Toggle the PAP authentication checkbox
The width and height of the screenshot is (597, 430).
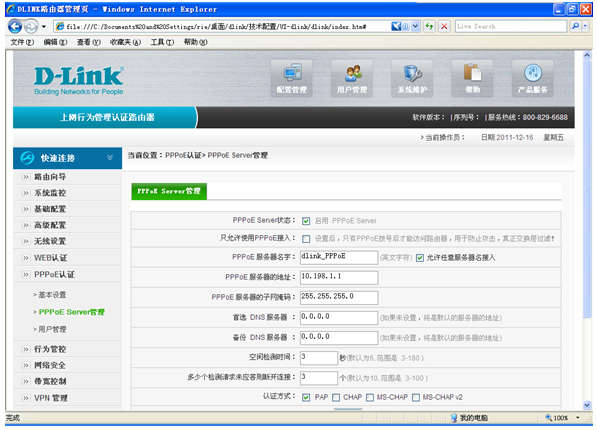coord(306,398)
